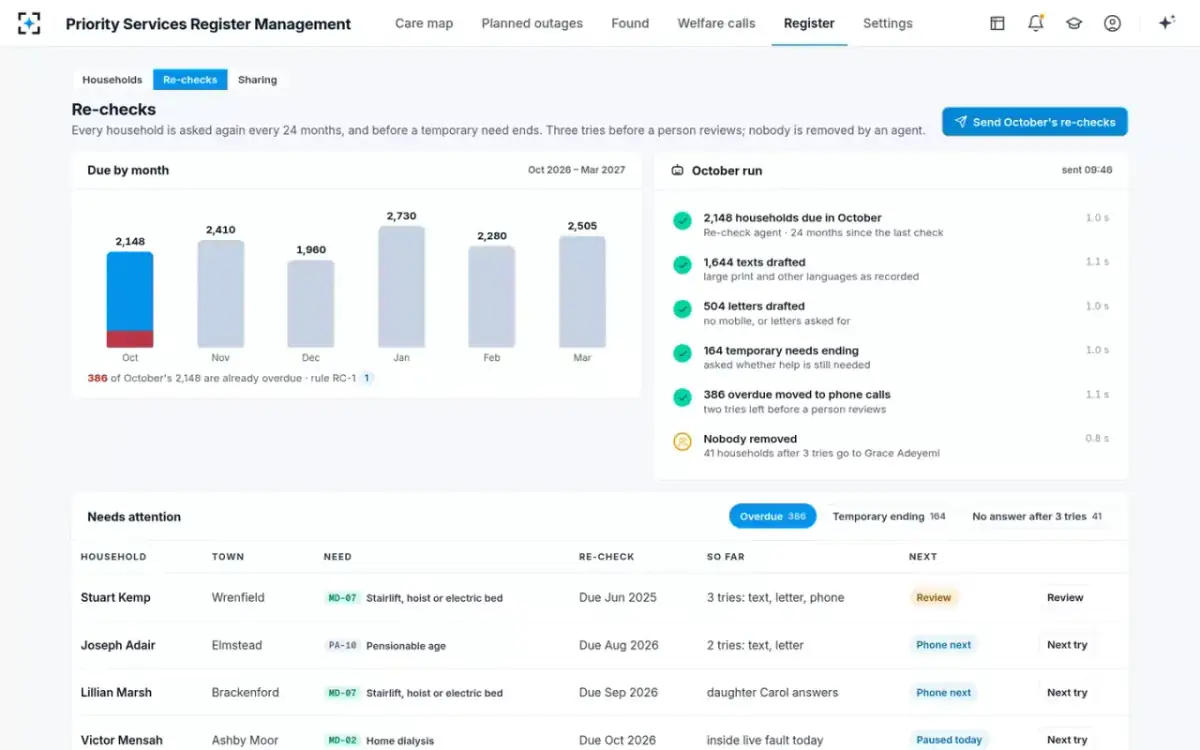Click Phone next pill for Joseph Adair
Screen dimensions: 1200x750
(x=944, y=645)
